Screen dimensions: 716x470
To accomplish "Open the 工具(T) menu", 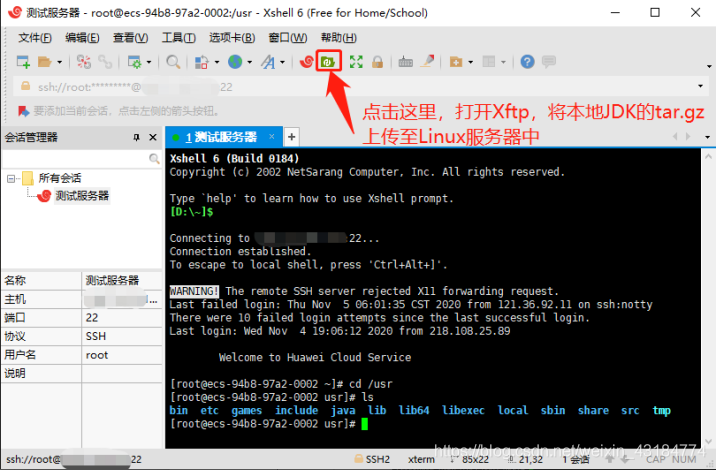I will coord(179,38).
